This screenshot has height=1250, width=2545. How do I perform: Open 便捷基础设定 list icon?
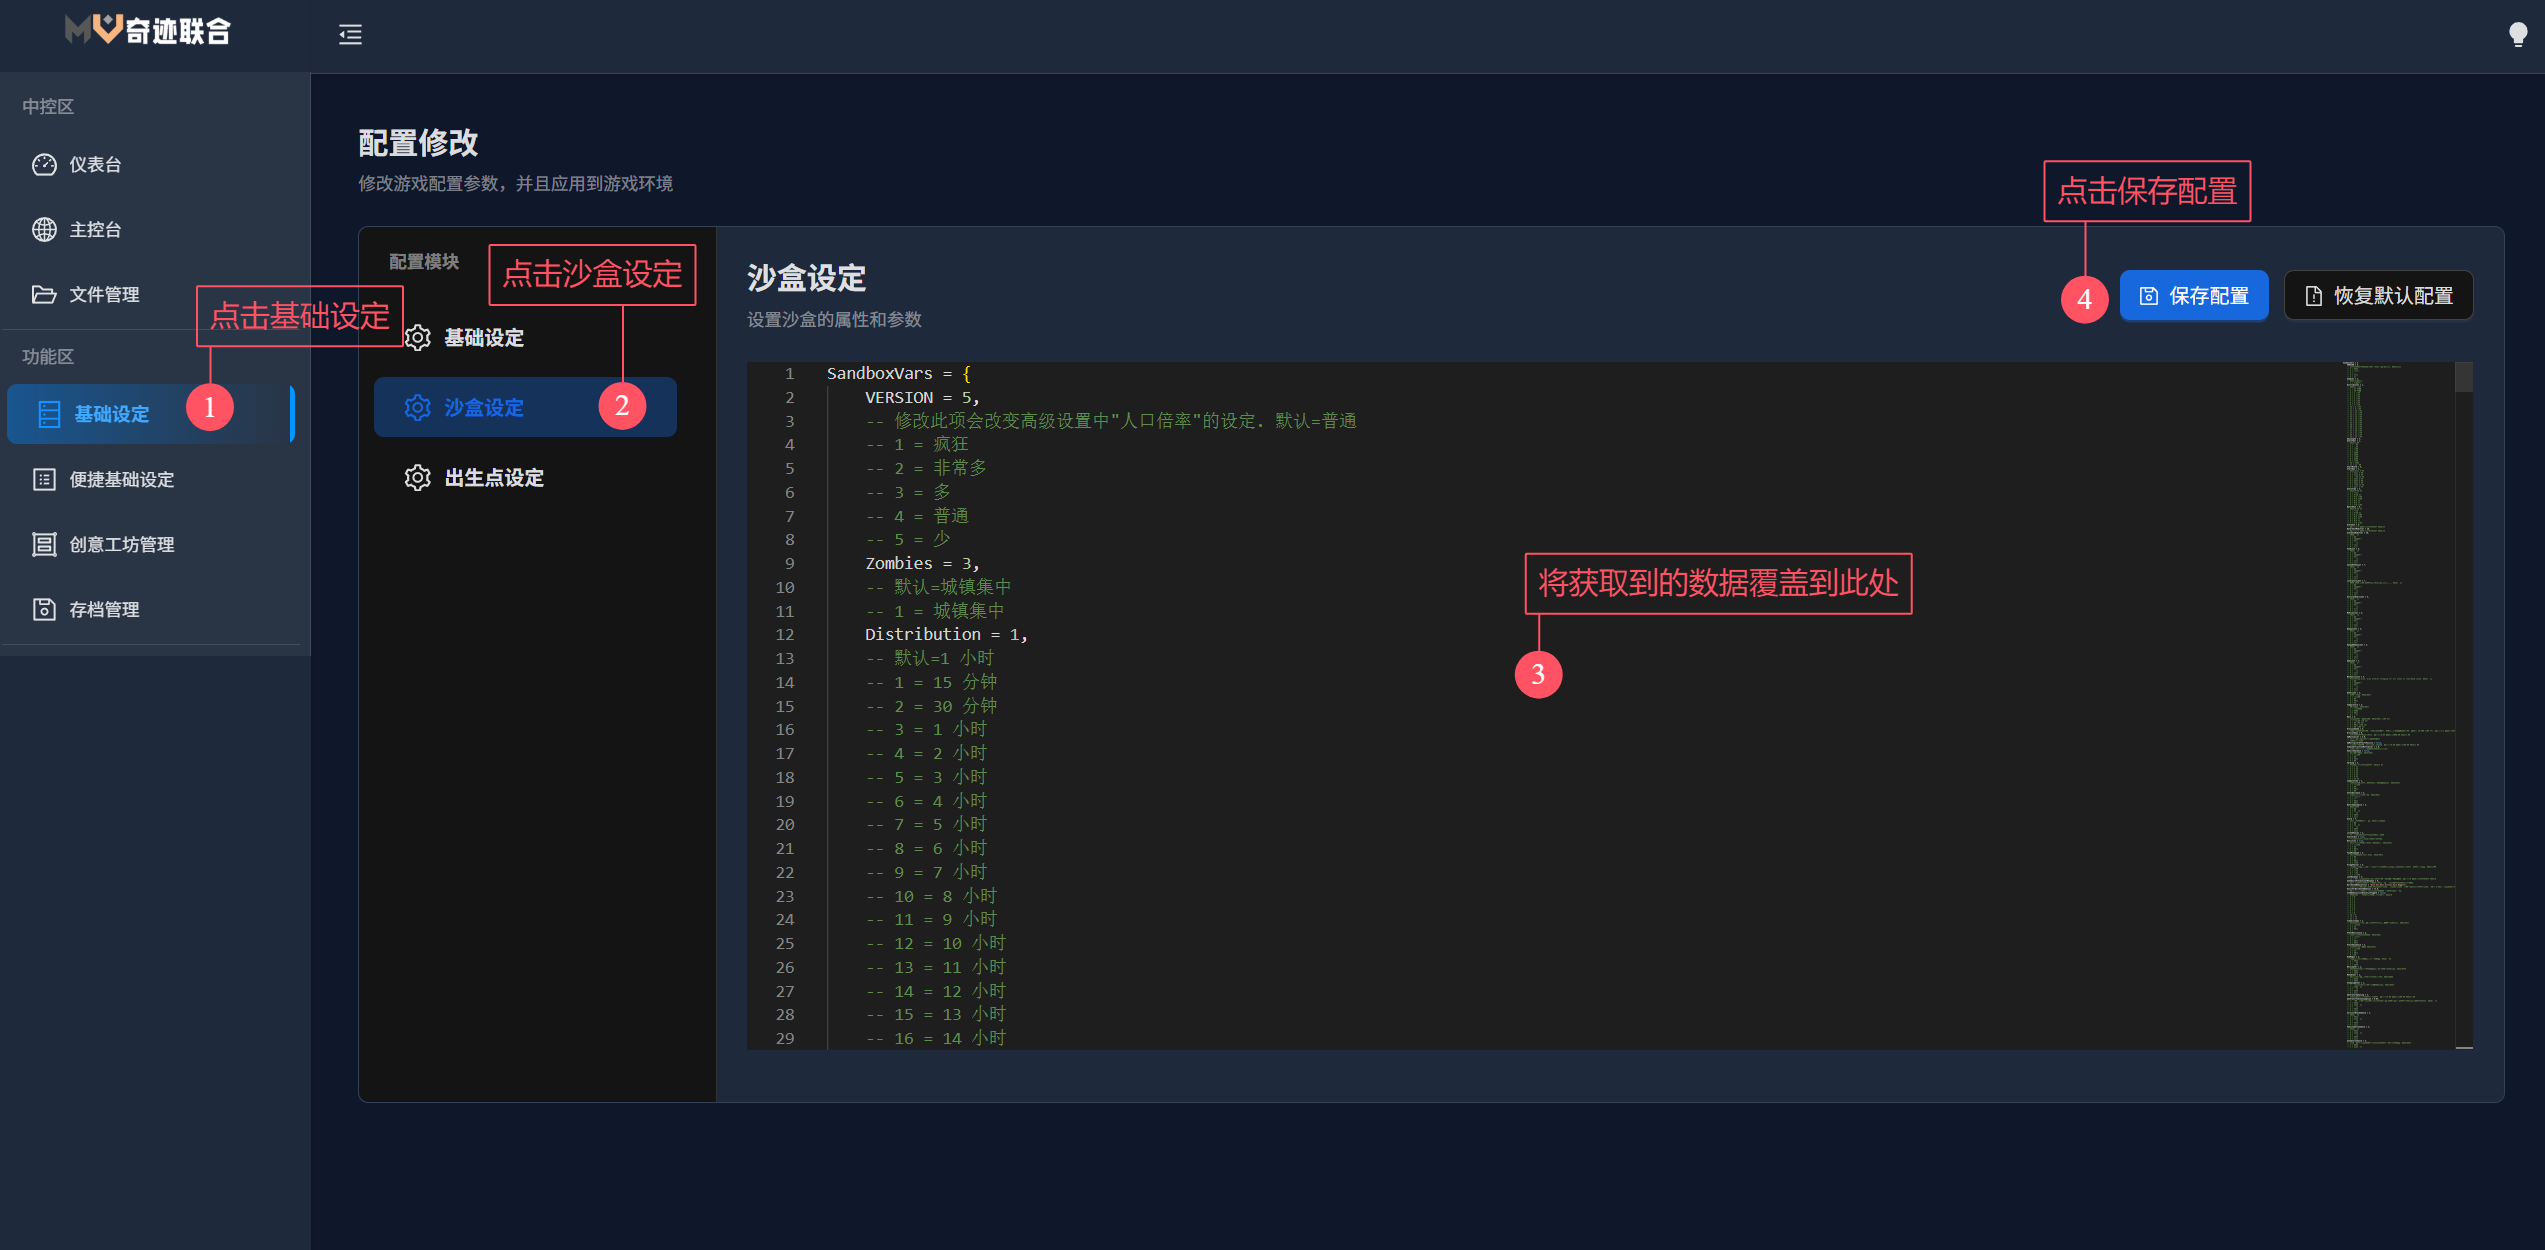pyautogui.click(x=44, y=480)
